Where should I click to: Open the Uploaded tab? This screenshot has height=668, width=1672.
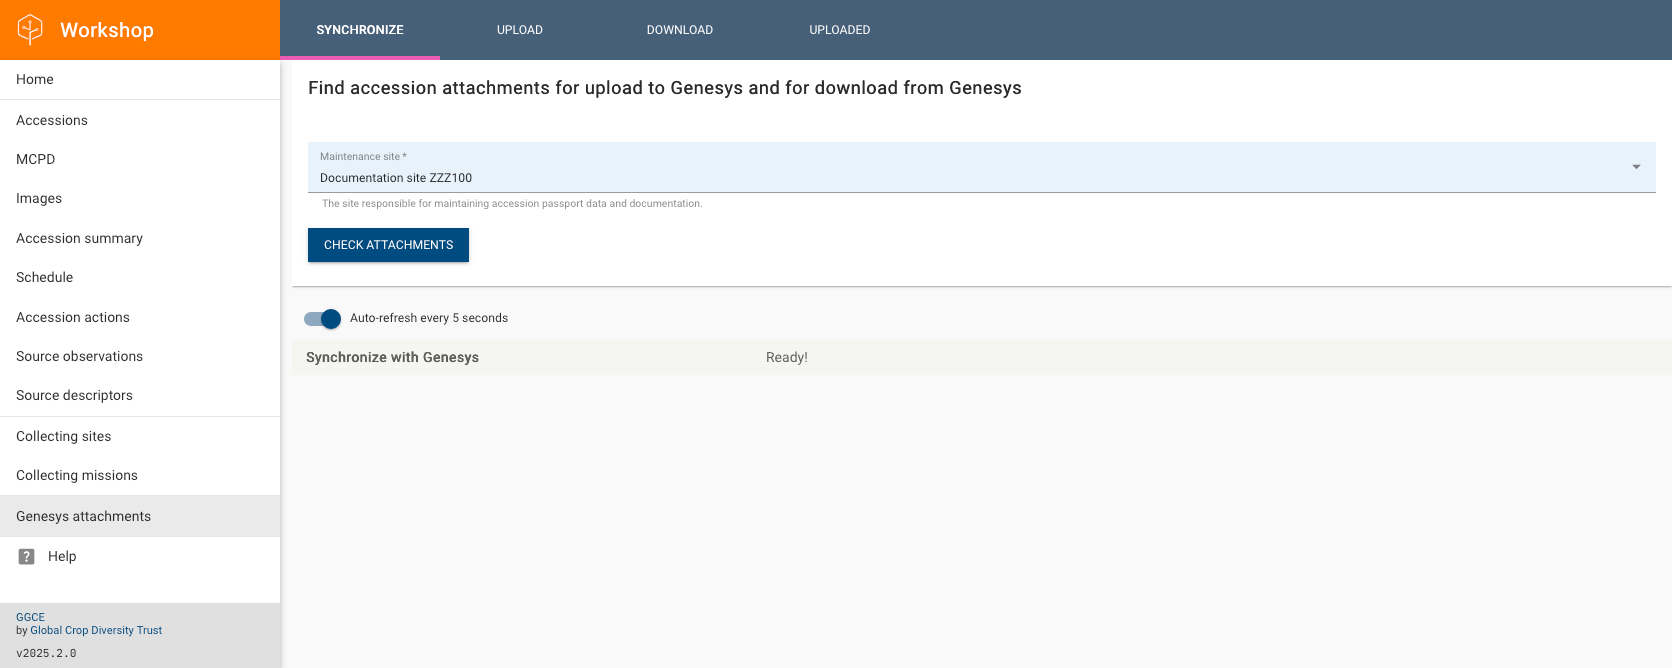pos(839,30)
